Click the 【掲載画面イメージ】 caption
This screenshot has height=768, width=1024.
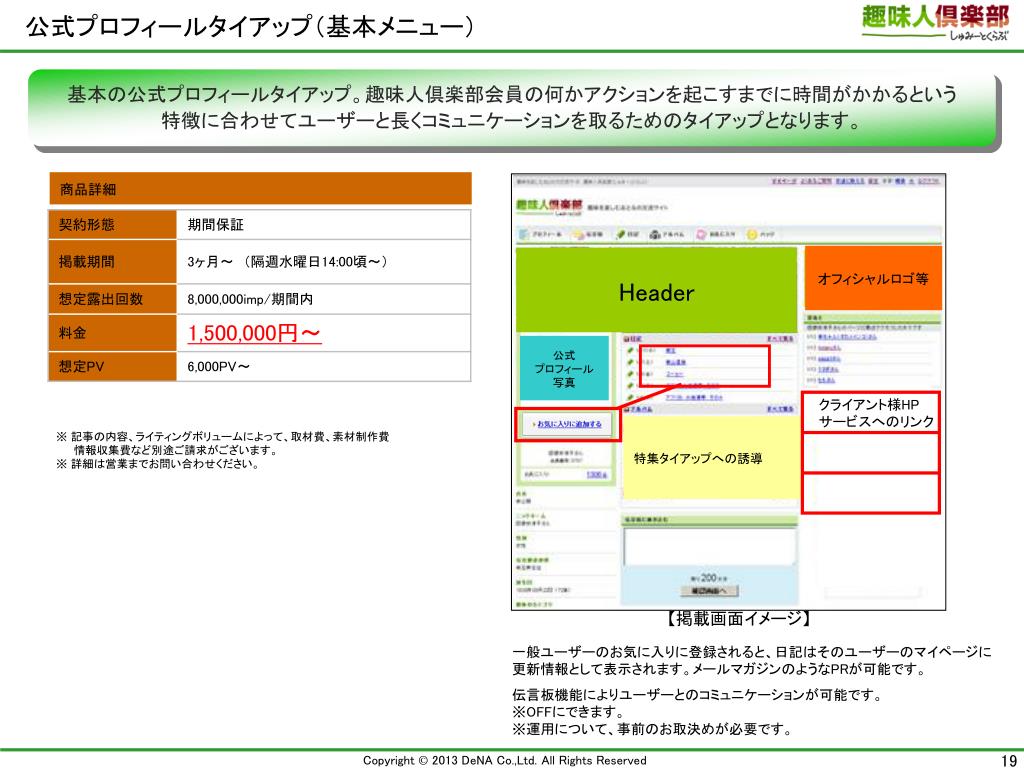point(737,618)
